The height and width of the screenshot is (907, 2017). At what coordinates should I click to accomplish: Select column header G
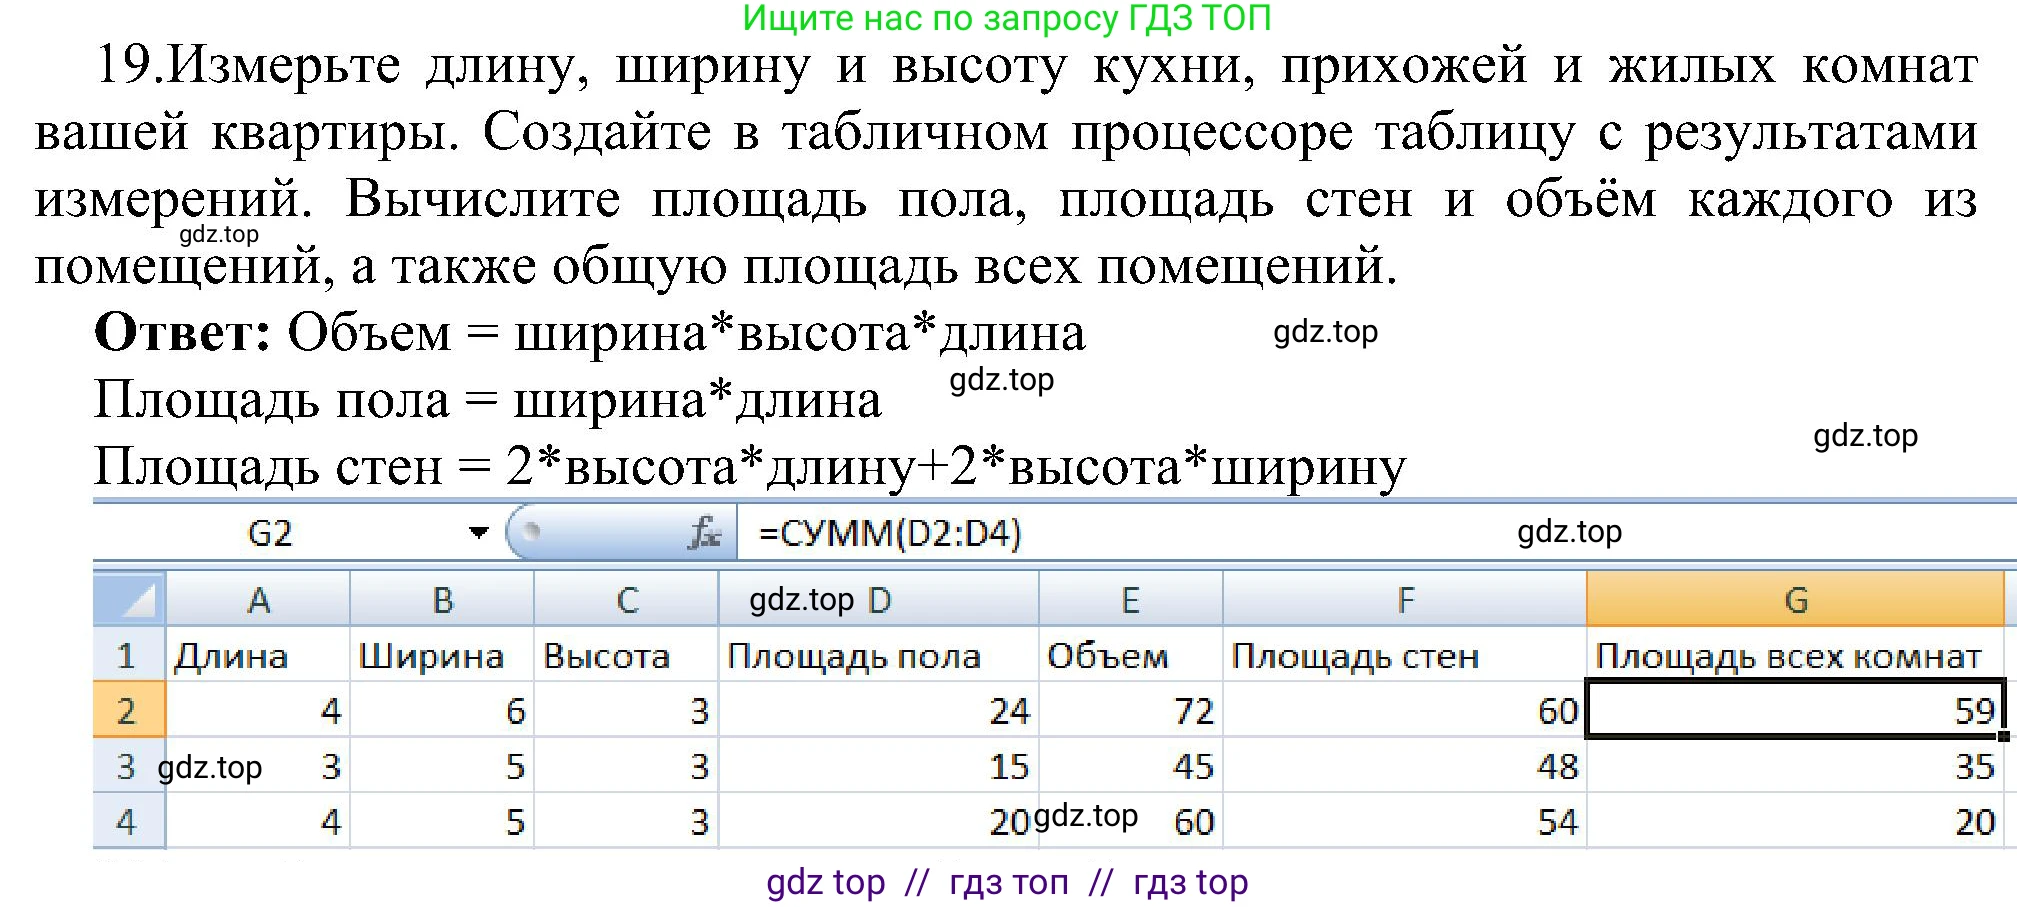(x=1797, y=598)
